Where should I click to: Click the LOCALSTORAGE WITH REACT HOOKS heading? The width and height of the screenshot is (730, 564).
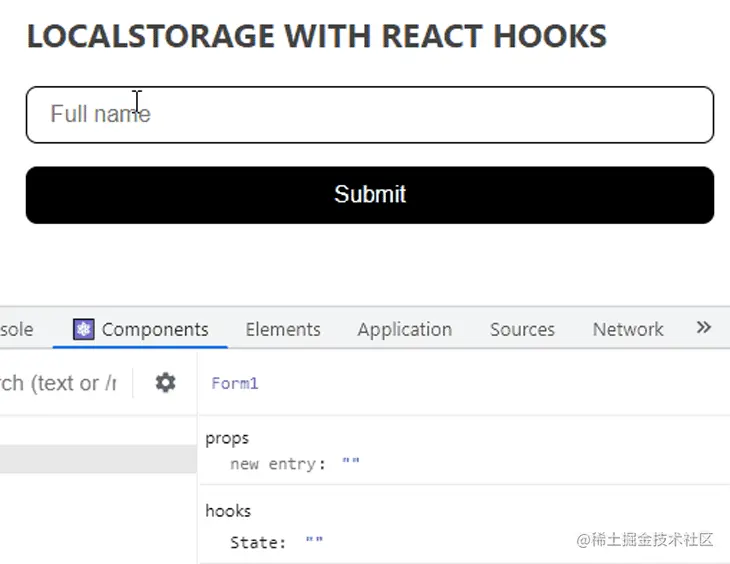coord(317,36)
